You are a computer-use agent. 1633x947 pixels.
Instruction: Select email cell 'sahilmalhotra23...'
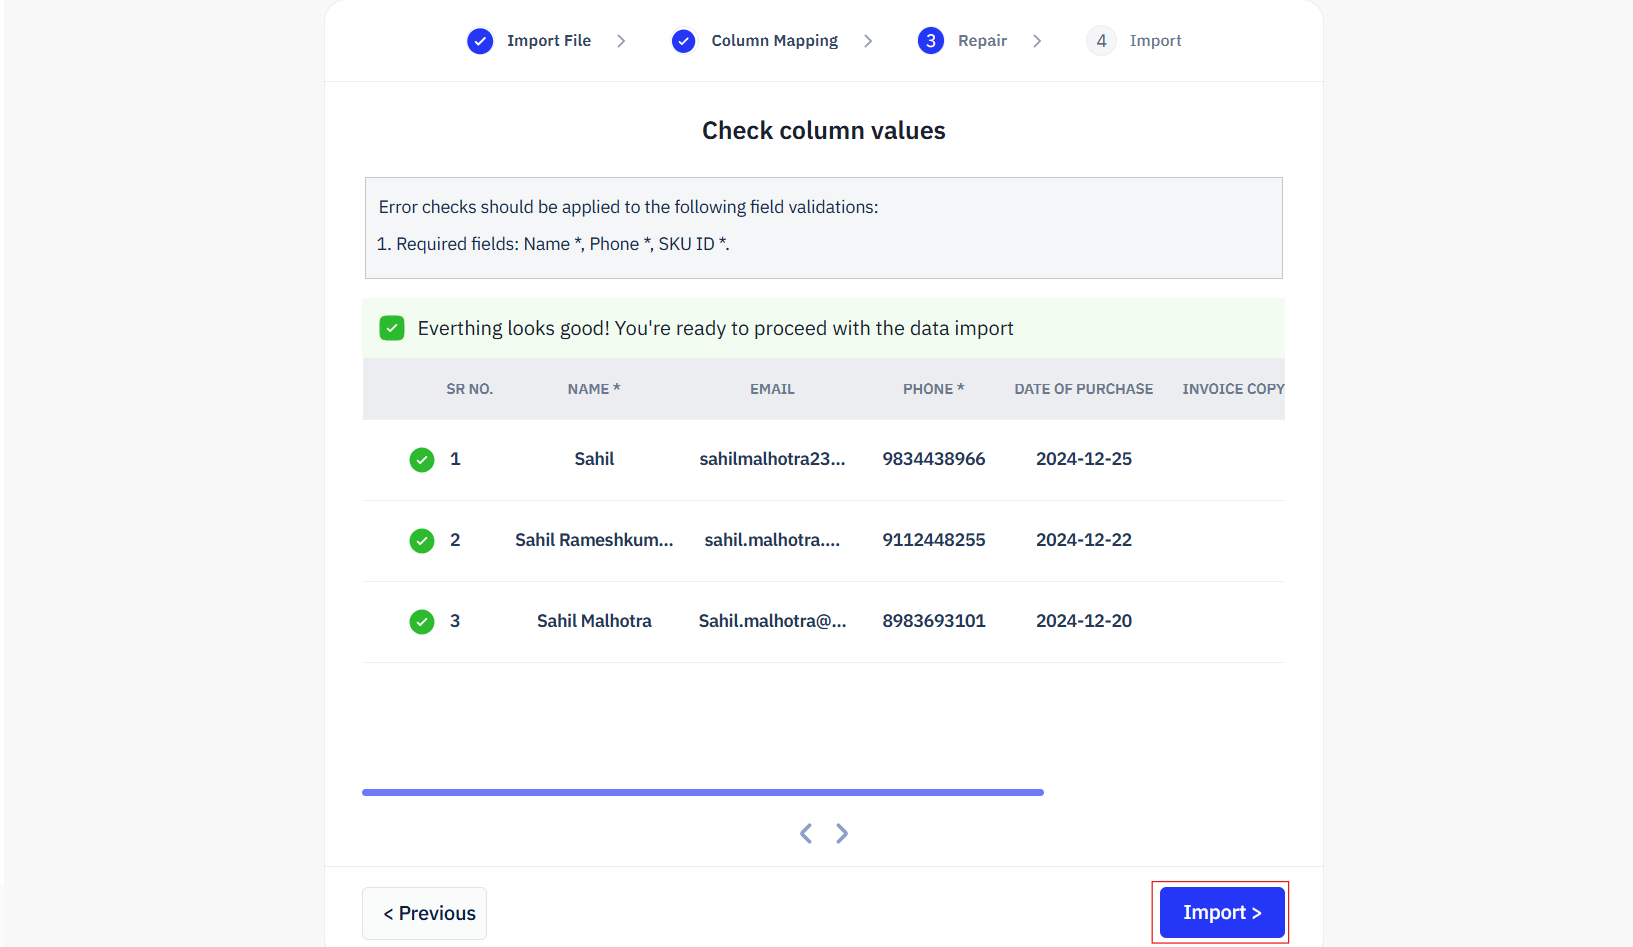(x=772, y=459)
